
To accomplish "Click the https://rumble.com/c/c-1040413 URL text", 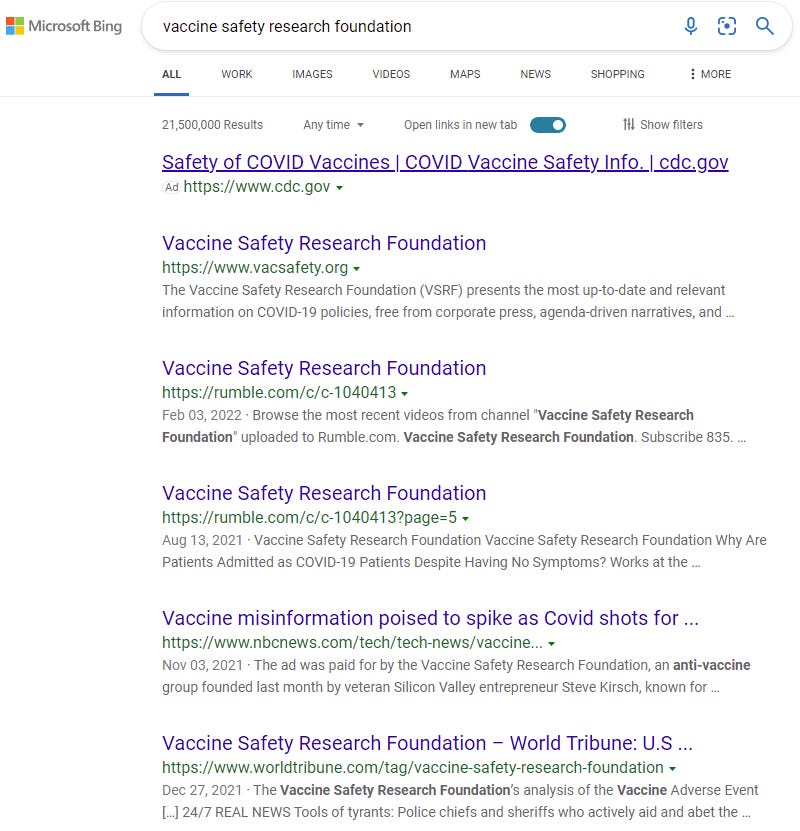I will coord(279,393).
